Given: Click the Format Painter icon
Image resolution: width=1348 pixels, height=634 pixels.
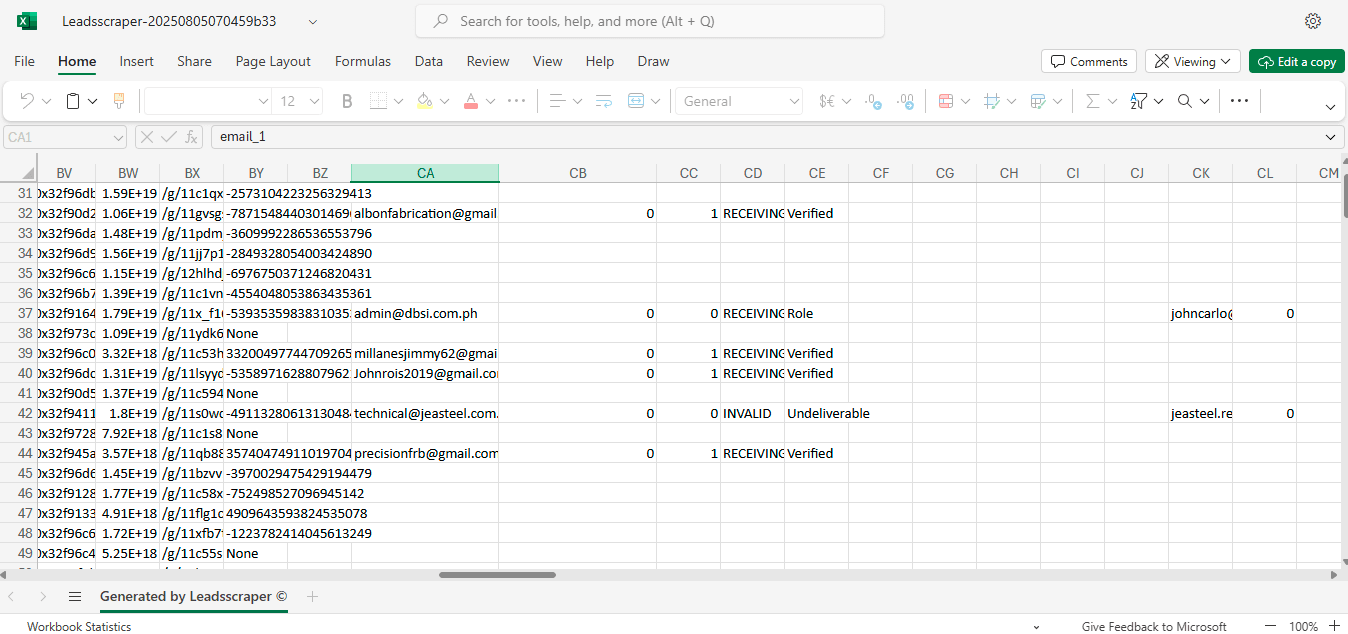Looking at the screenshot, I should [119, 101].
